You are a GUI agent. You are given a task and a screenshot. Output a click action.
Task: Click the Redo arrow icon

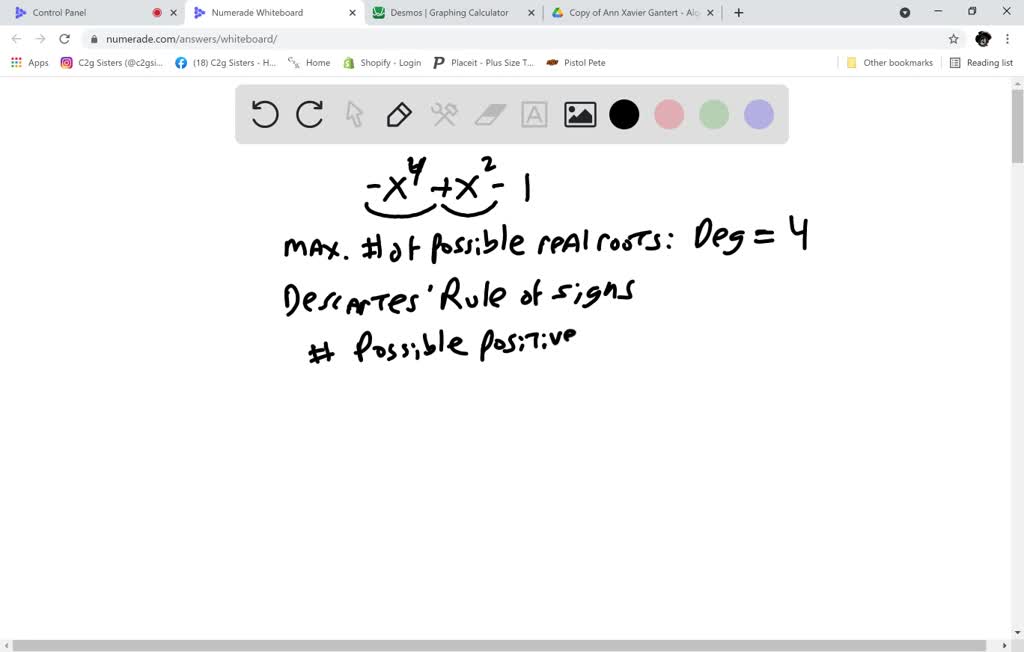pyautogui.click(x=309, y=114)
